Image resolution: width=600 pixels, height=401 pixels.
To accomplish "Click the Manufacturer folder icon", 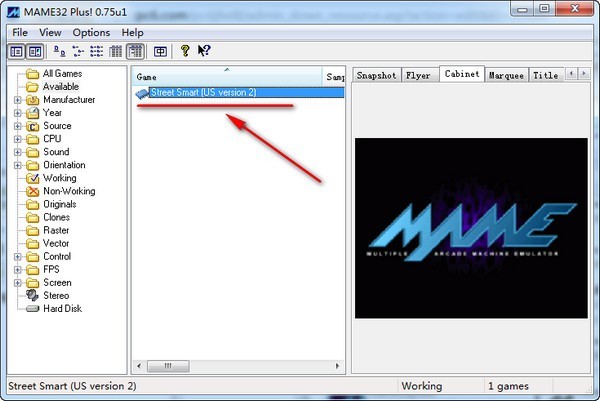I will tap(33, 100).
